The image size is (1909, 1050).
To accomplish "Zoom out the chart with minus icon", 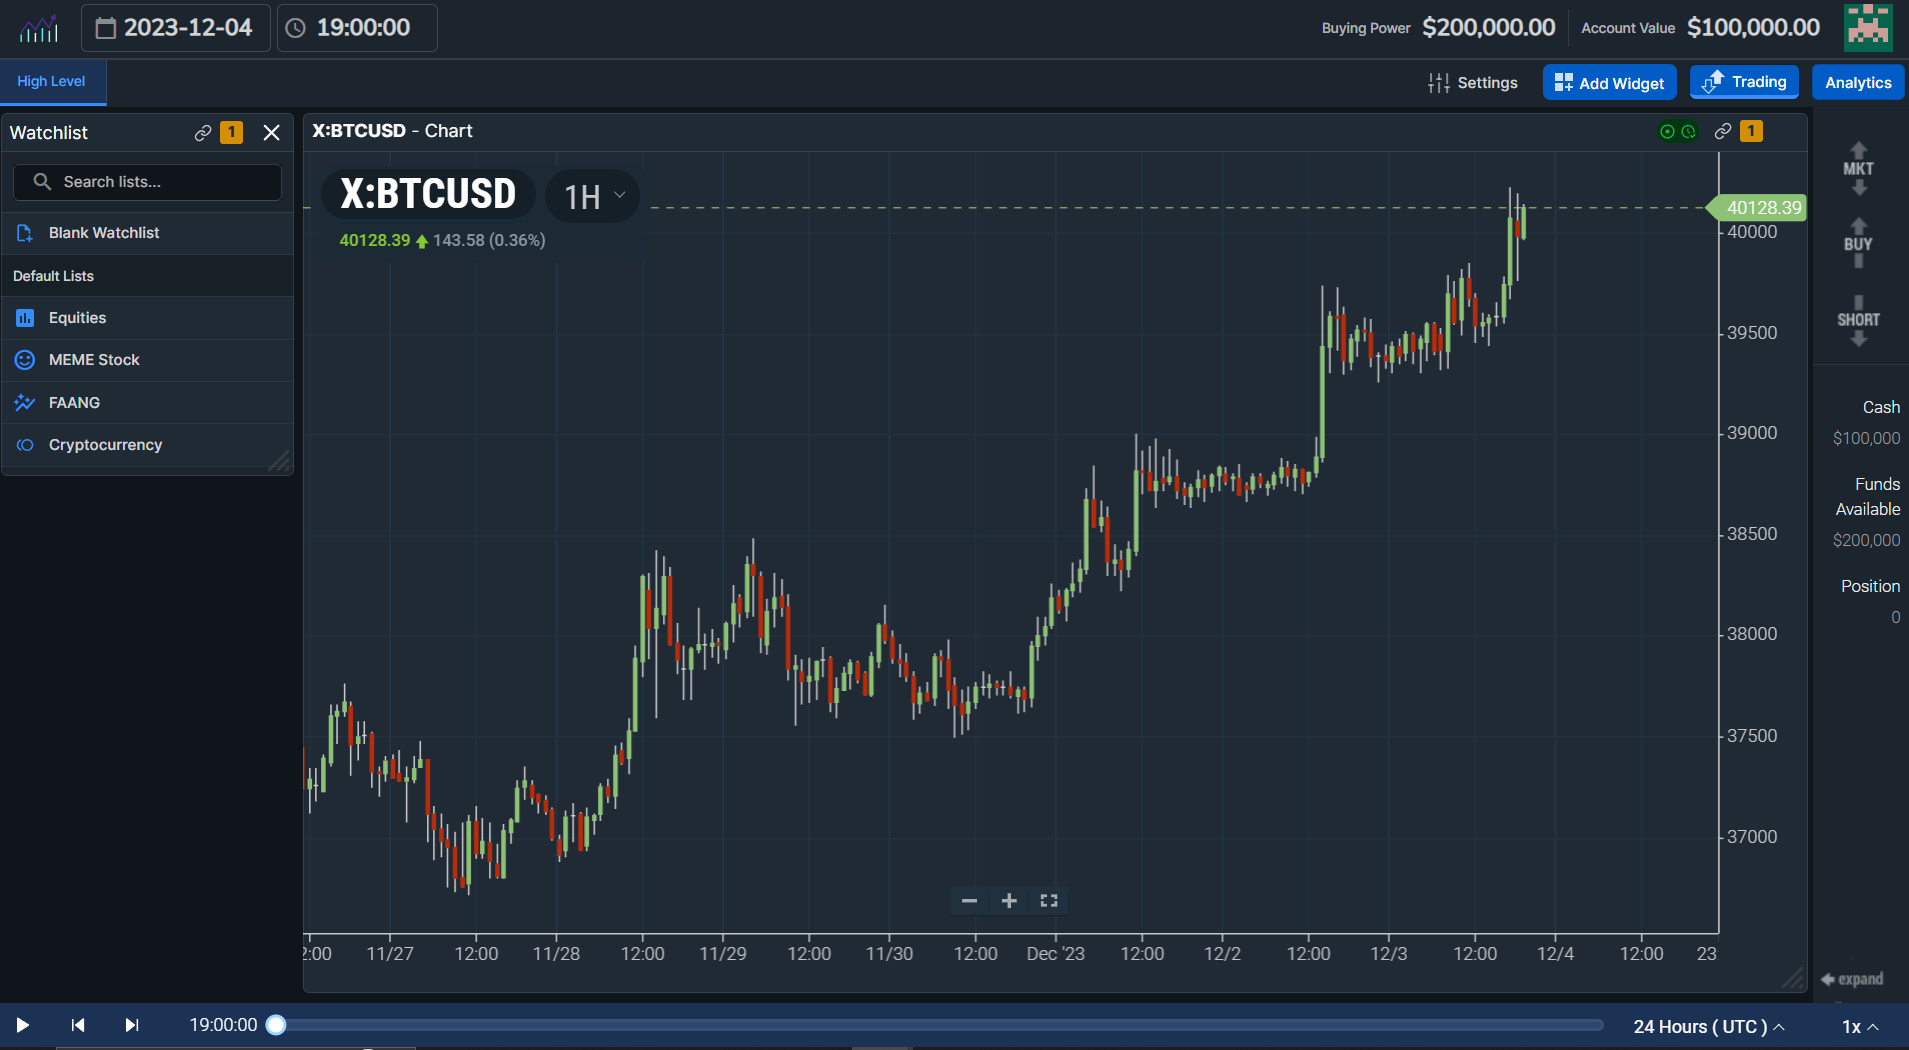I will click(x=969, y=901).
